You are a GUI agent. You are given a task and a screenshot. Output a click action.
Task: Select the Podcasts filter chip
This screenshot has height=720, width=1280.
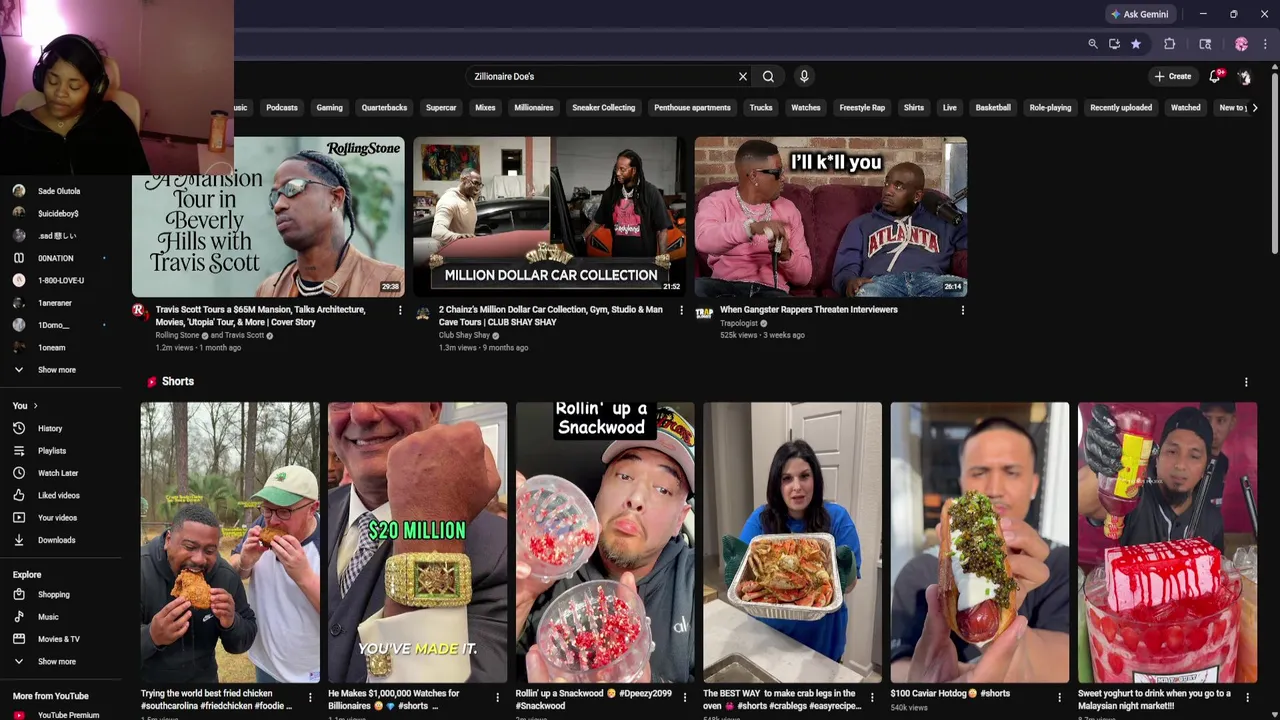pyautogui.click(x=282, y=108)
